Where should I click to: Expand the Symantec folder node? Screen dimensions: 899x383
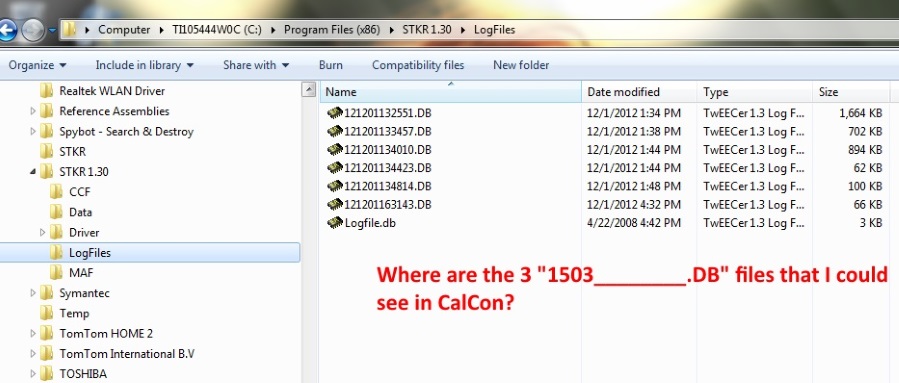pos(33,293)
